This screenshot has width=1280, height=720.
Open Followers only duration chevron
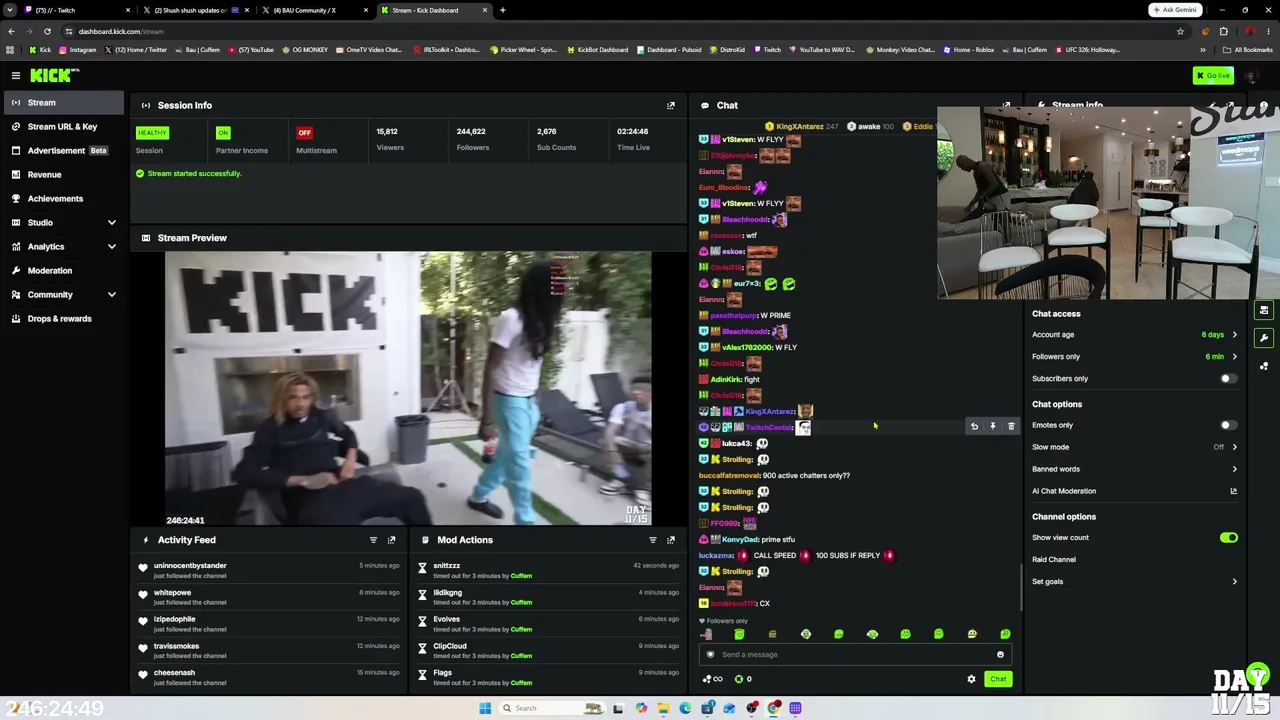coord(1234,357)
